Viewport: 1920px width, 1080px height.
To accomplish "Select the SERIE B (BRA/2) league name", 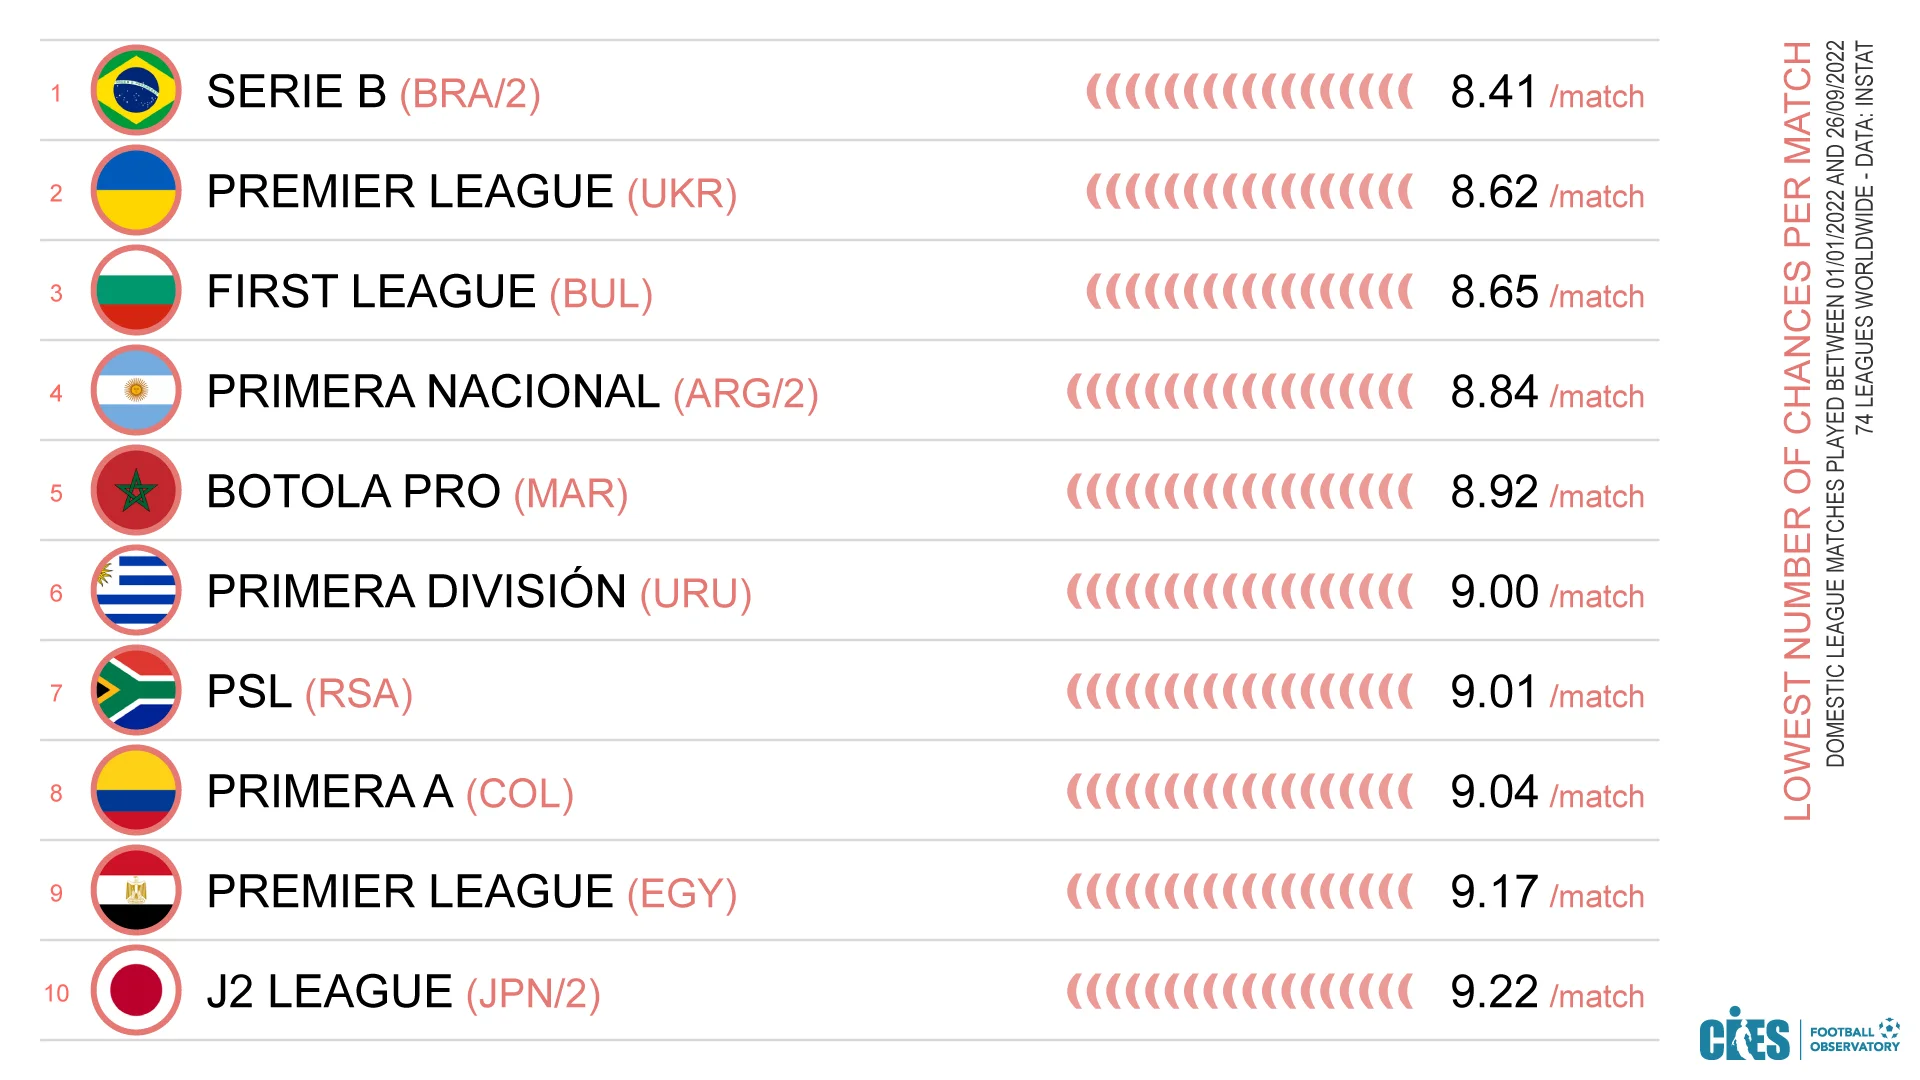I will (373, 93).
